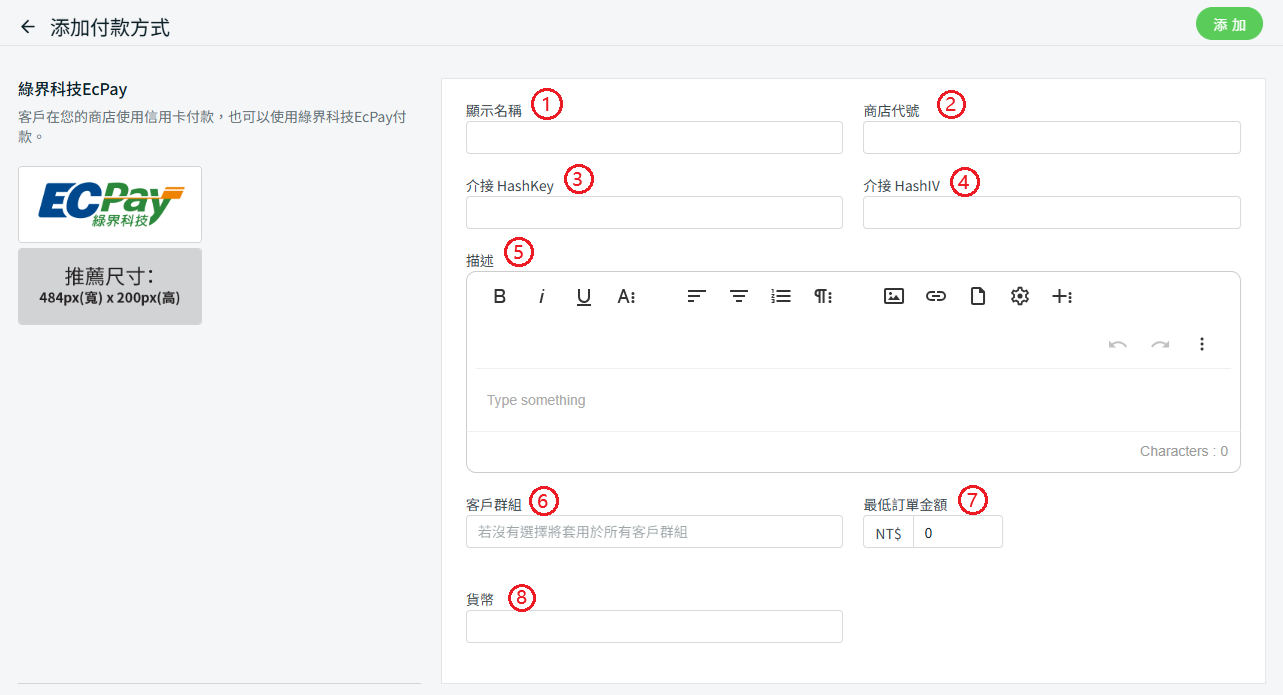Toggle italic formatting in description editor
Viewport: 1283px width, 695px height.
tap(542, 296)
